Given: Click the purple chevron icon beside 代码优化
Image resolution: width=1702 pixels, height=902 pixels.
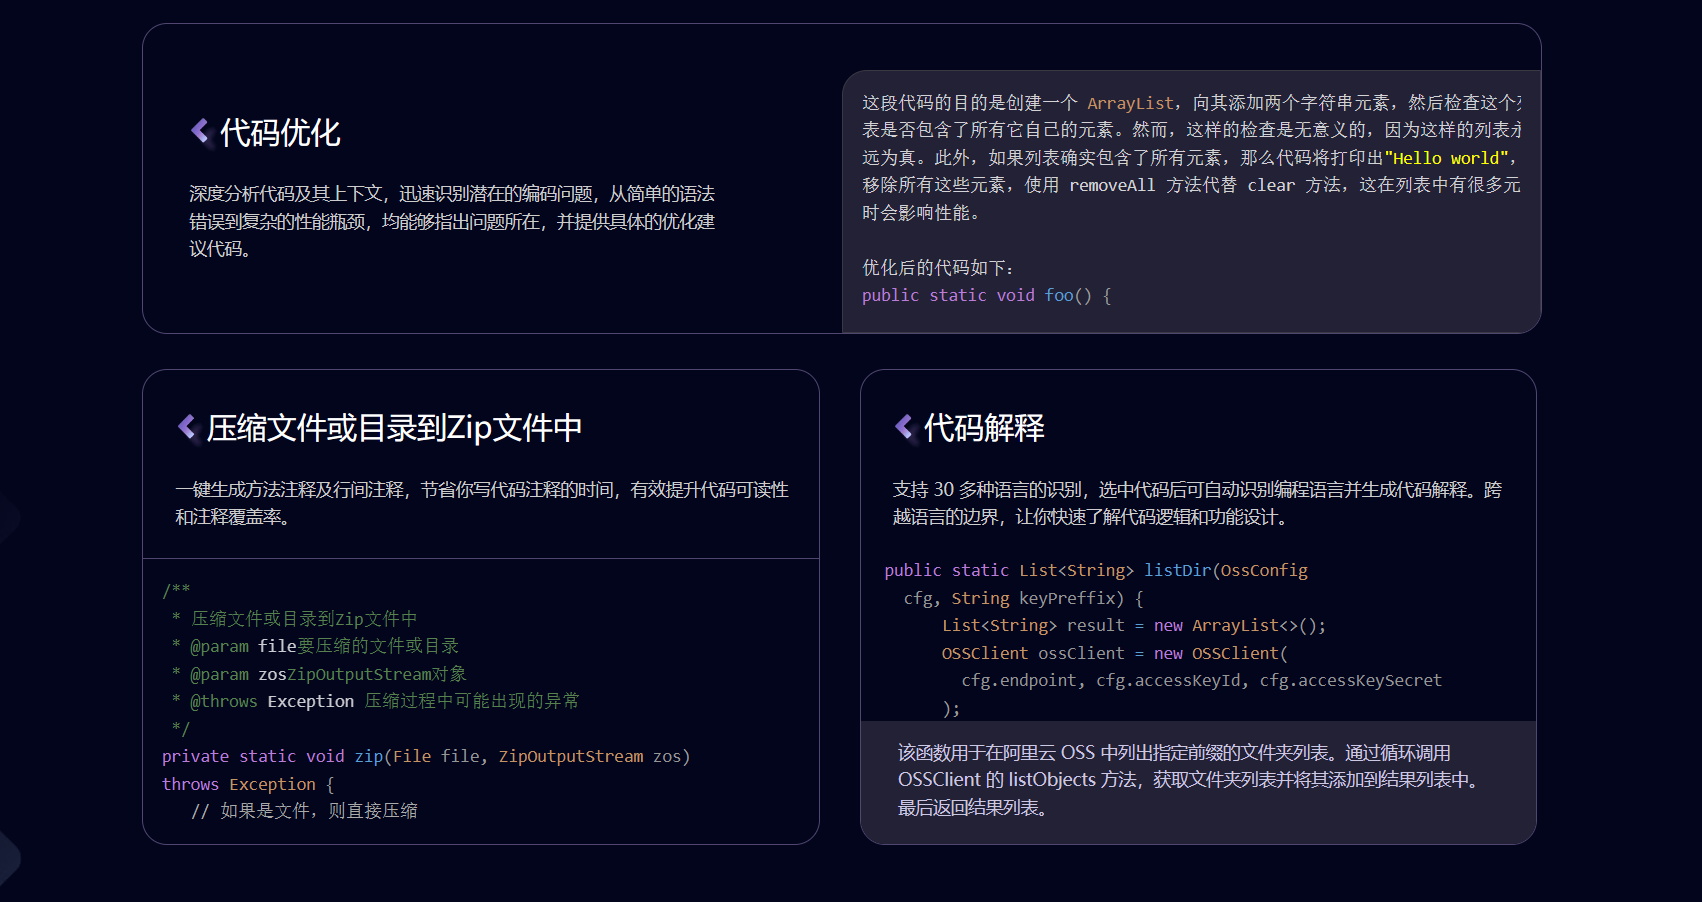Looking at the screenshot, I should (200, 131).
